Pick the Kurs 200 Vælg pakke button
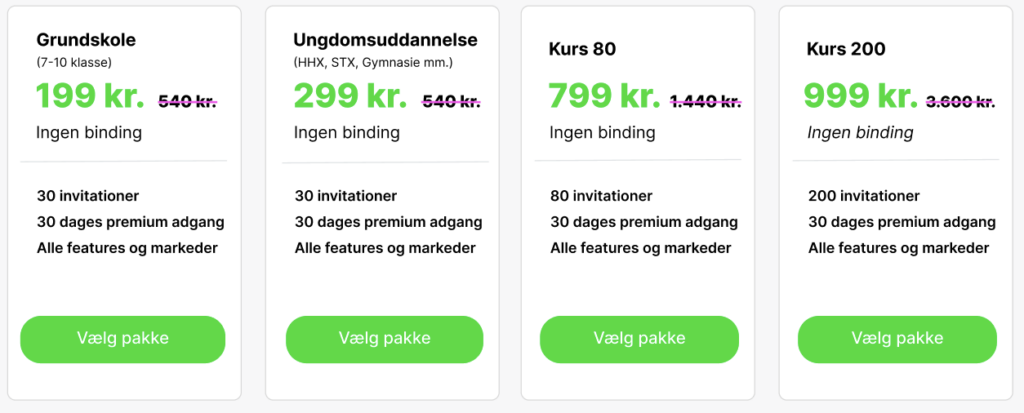 [x=897, y=339]
